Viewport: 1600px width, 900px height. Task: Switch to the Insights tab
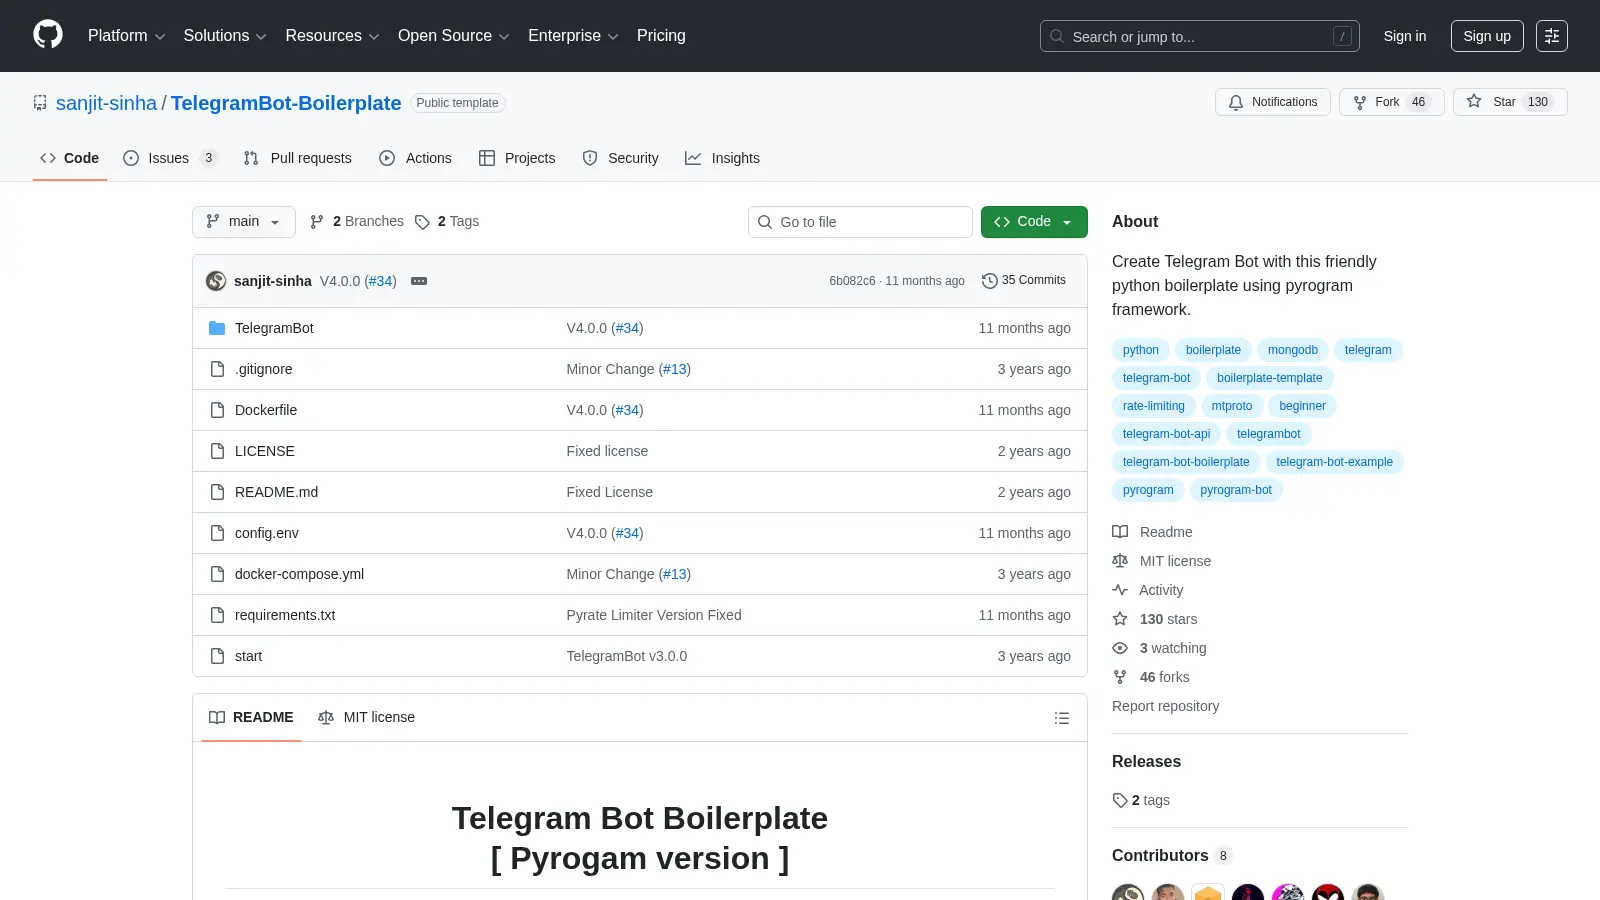[723, 158]
